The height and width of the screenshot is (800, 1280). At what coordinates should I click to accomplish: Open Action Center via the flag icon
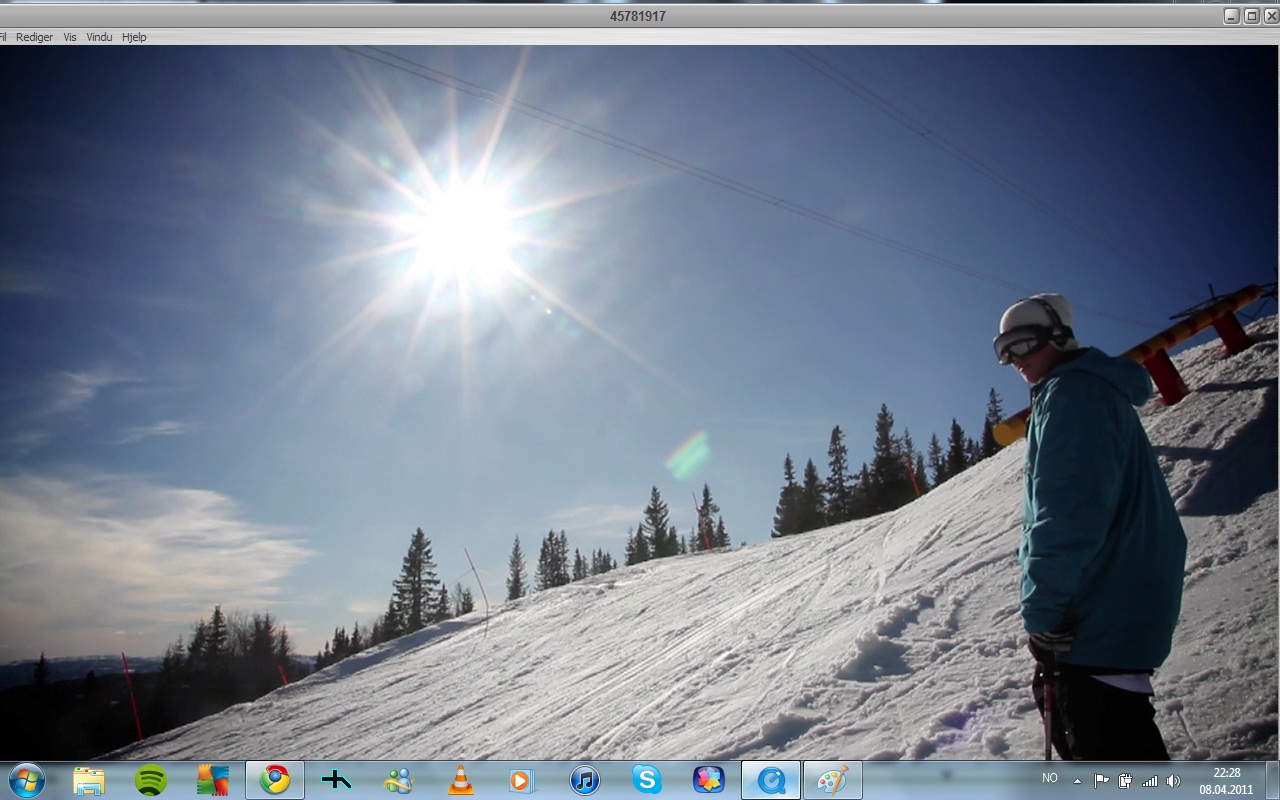tap(1100, 779)
